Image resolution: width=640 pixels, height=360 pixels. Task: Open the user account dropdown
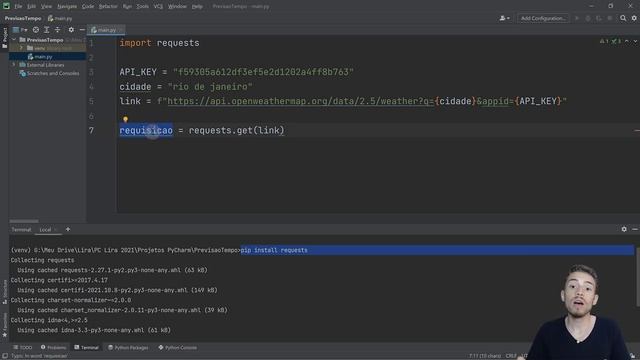(x=504, y=18)
